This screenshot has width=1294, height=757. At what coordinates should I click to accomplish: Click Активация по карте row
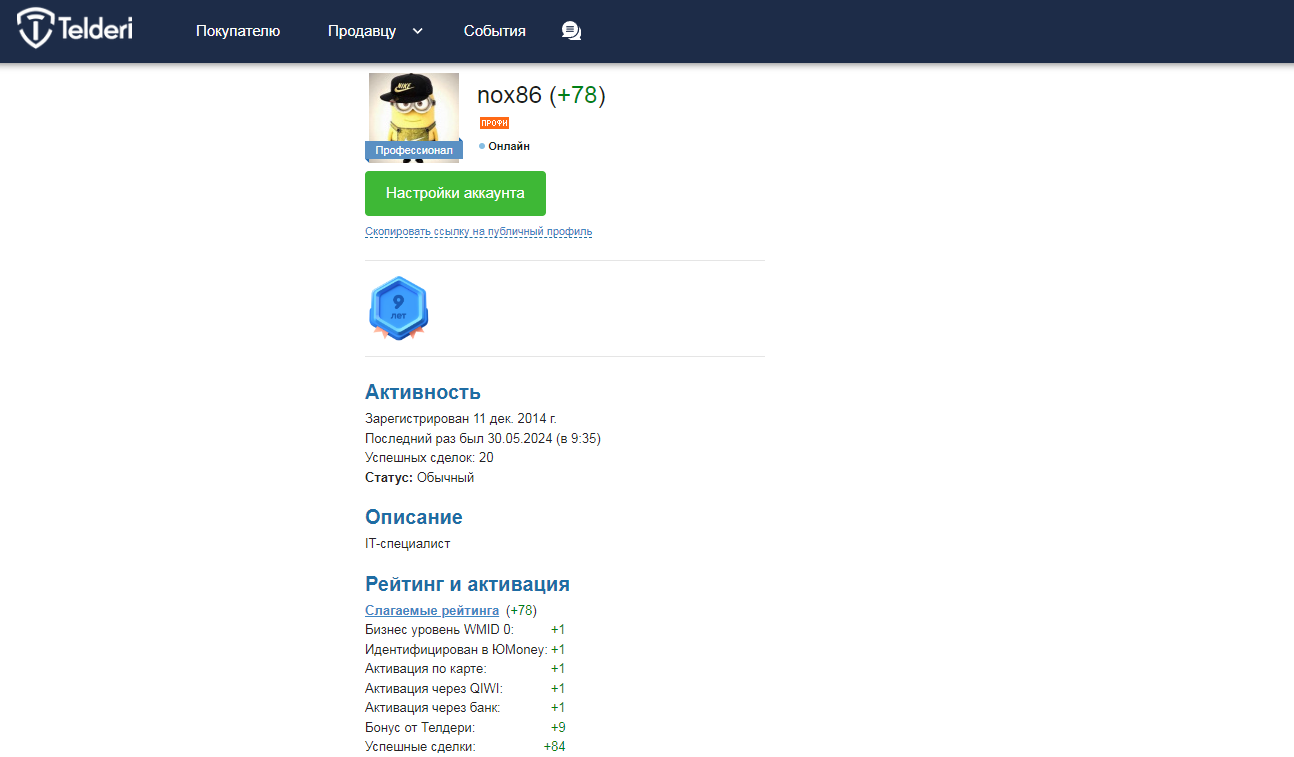click(465, 669)
